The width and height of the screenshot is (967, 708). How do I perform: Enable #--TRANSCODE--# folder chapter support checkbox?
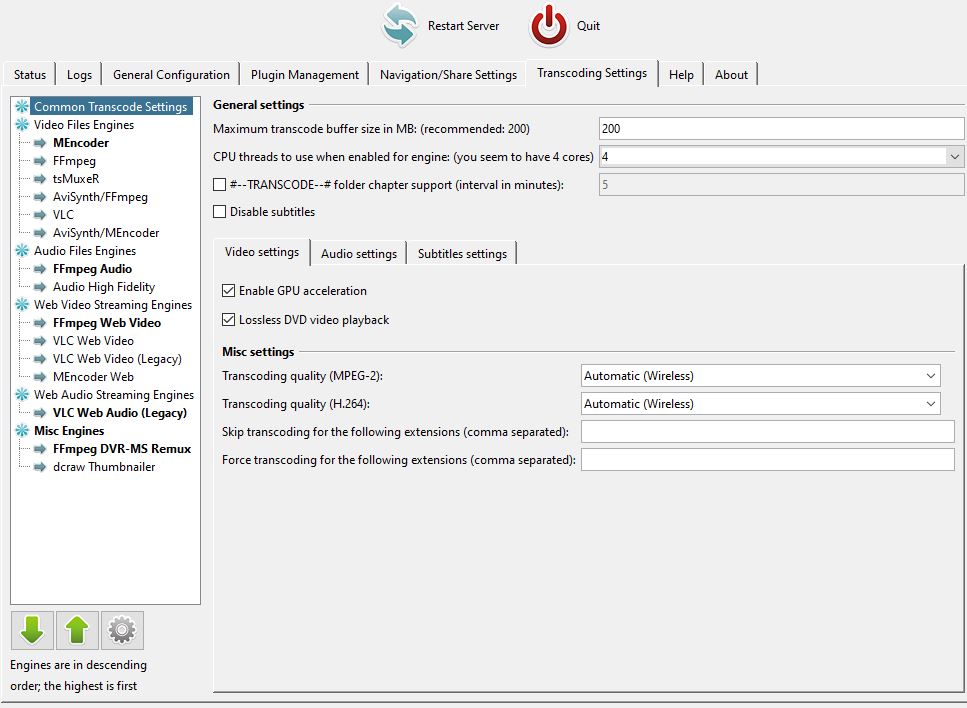point(220,184)
